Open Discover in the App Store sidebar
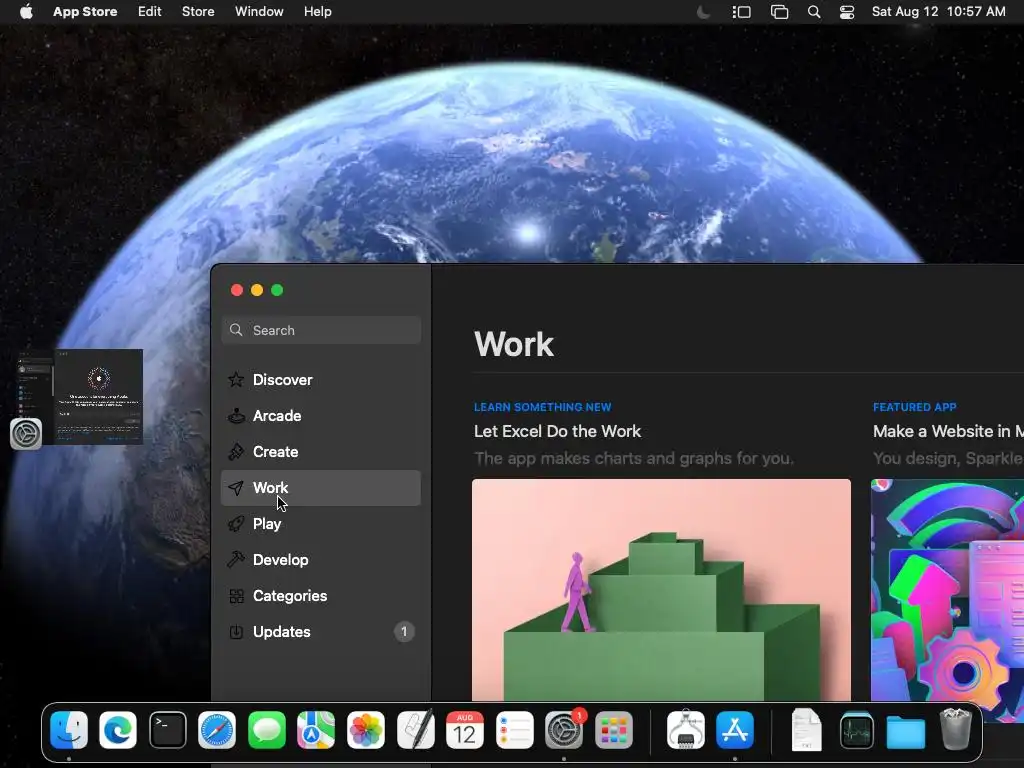This screenshot has width=1024, height=768. [x=321, y=380]
